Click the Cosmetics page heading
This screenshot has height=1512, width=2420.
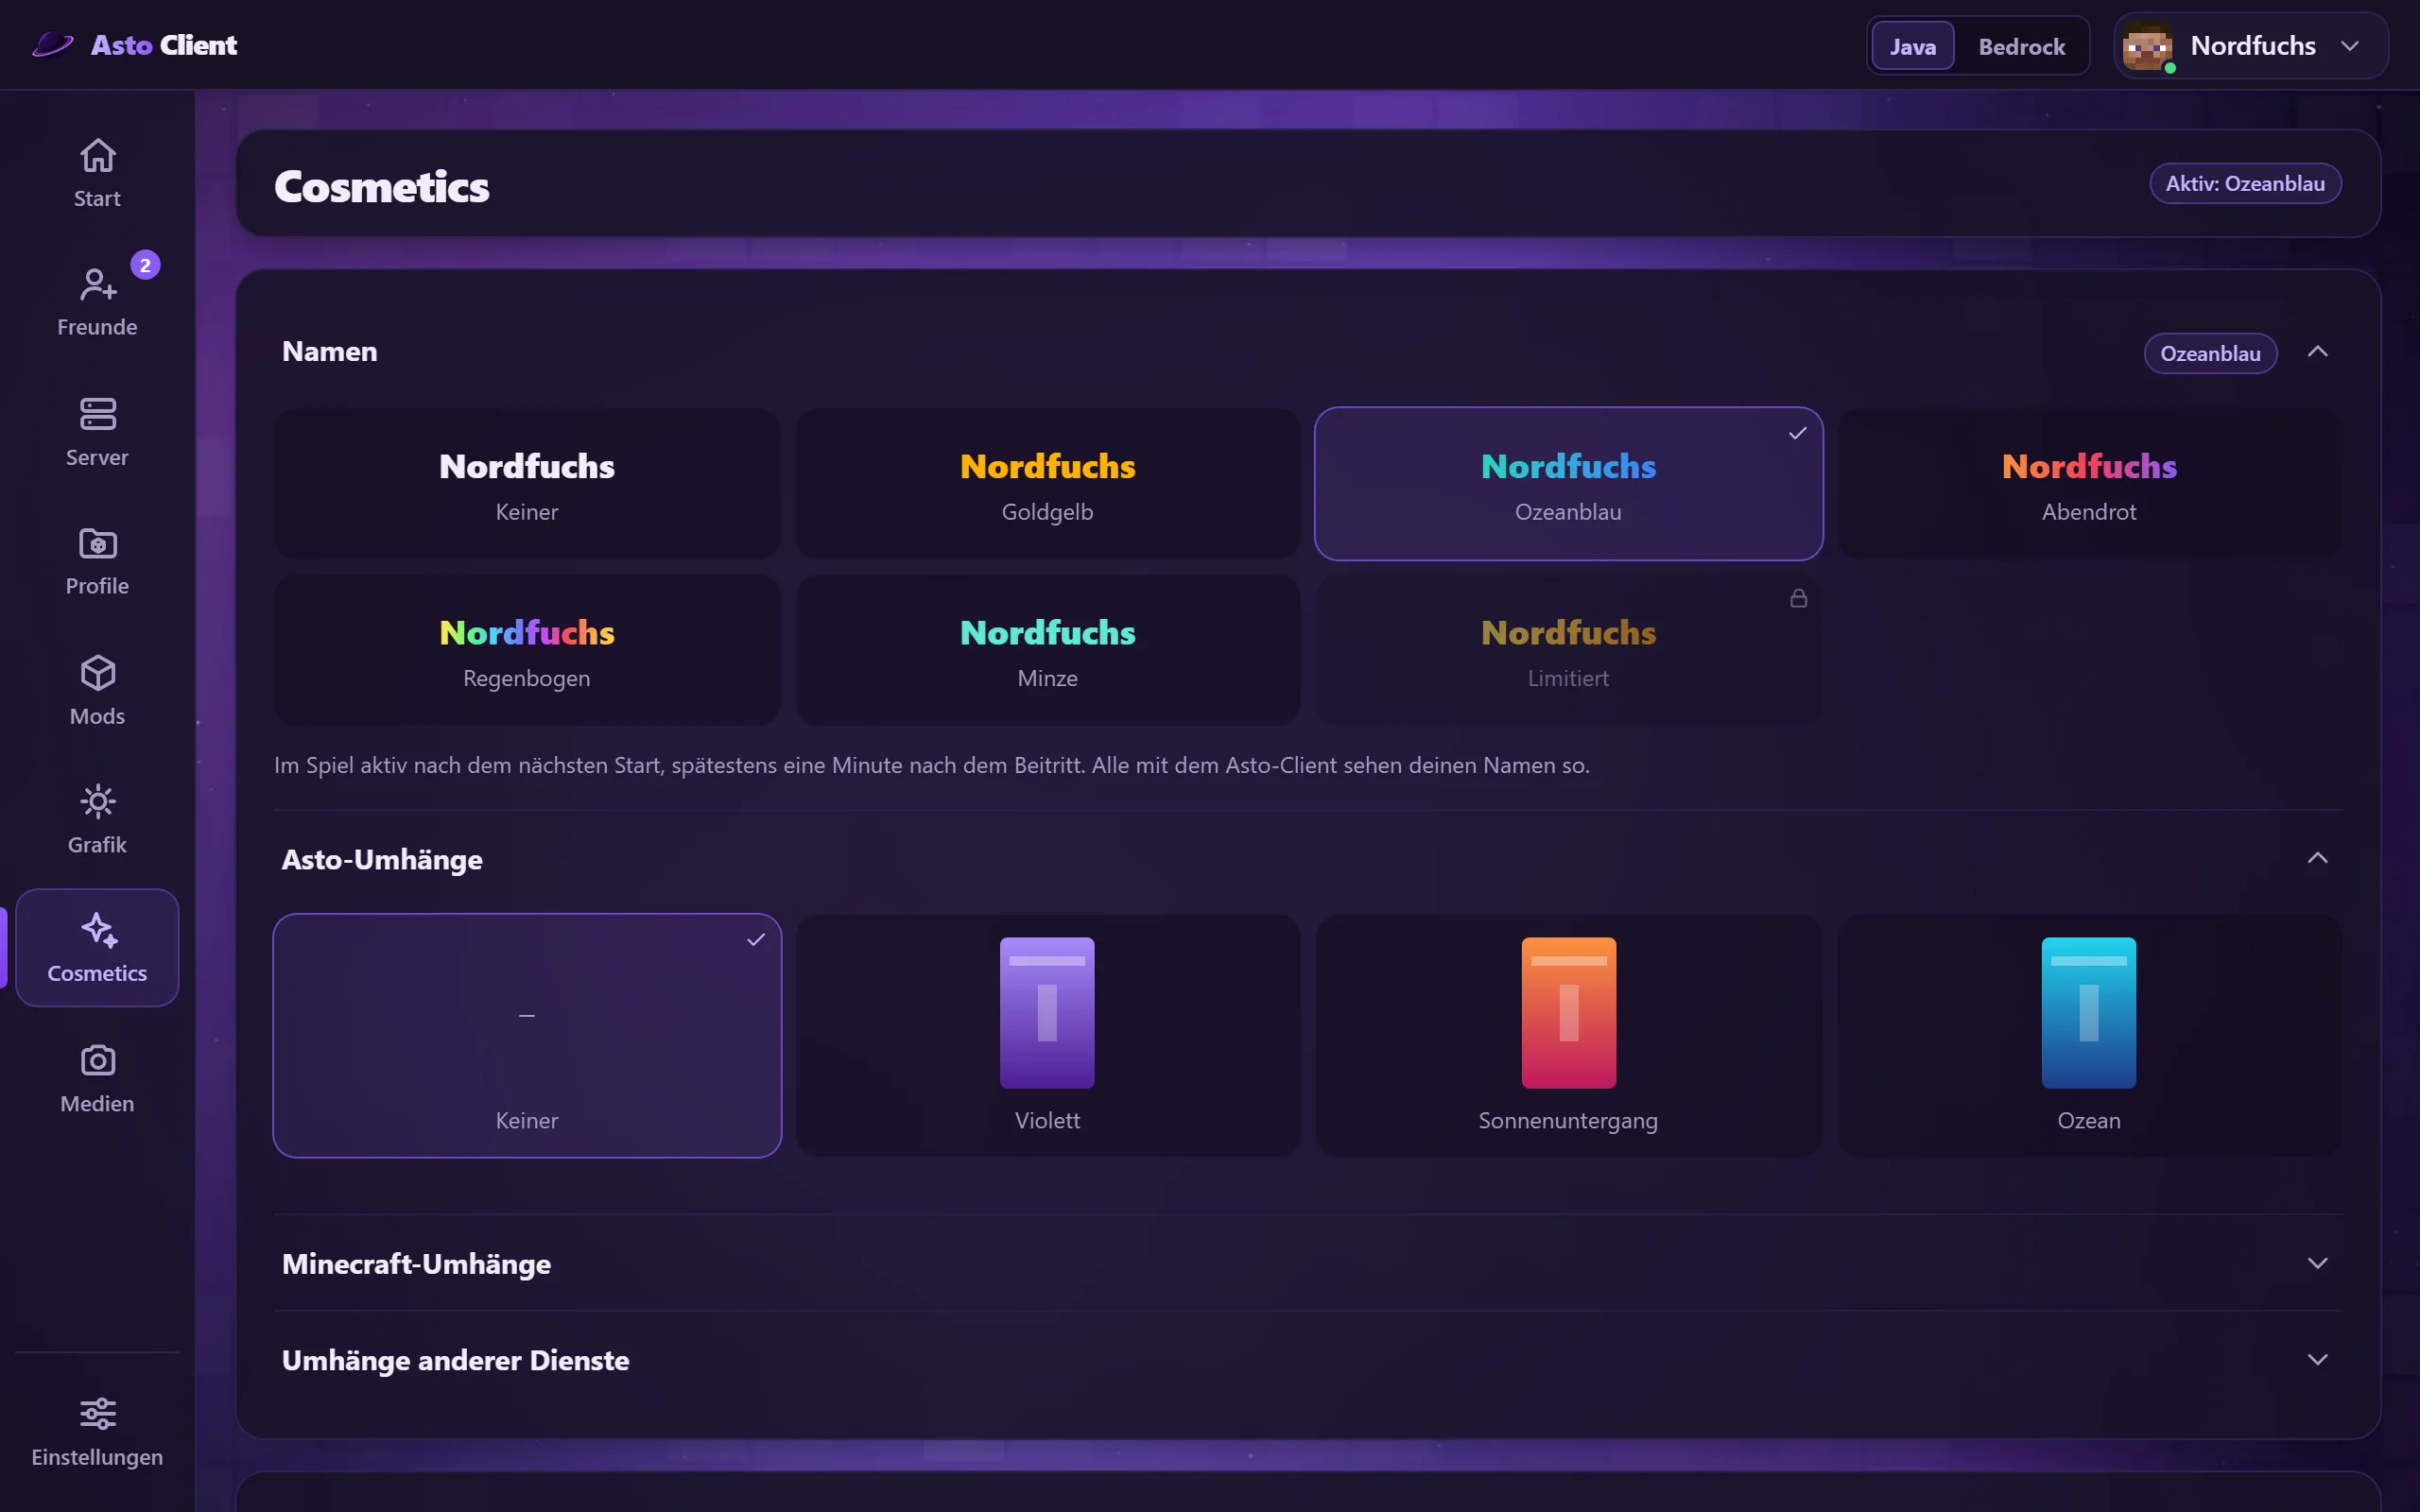coord(382,187)
